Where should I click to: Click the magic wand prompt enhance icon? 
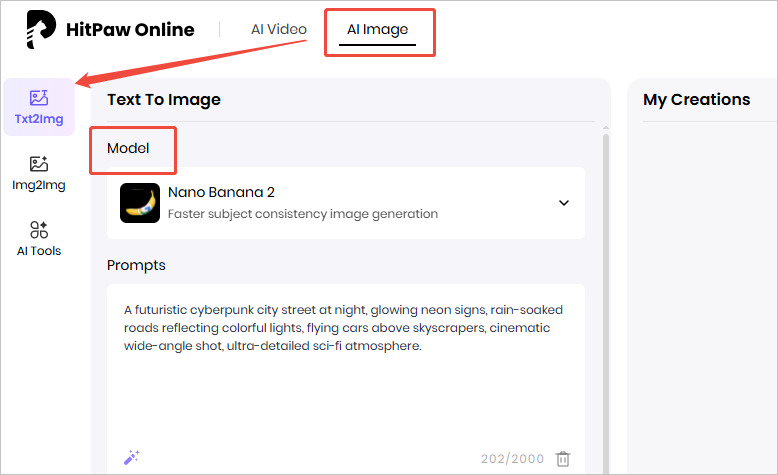(131, 458)
